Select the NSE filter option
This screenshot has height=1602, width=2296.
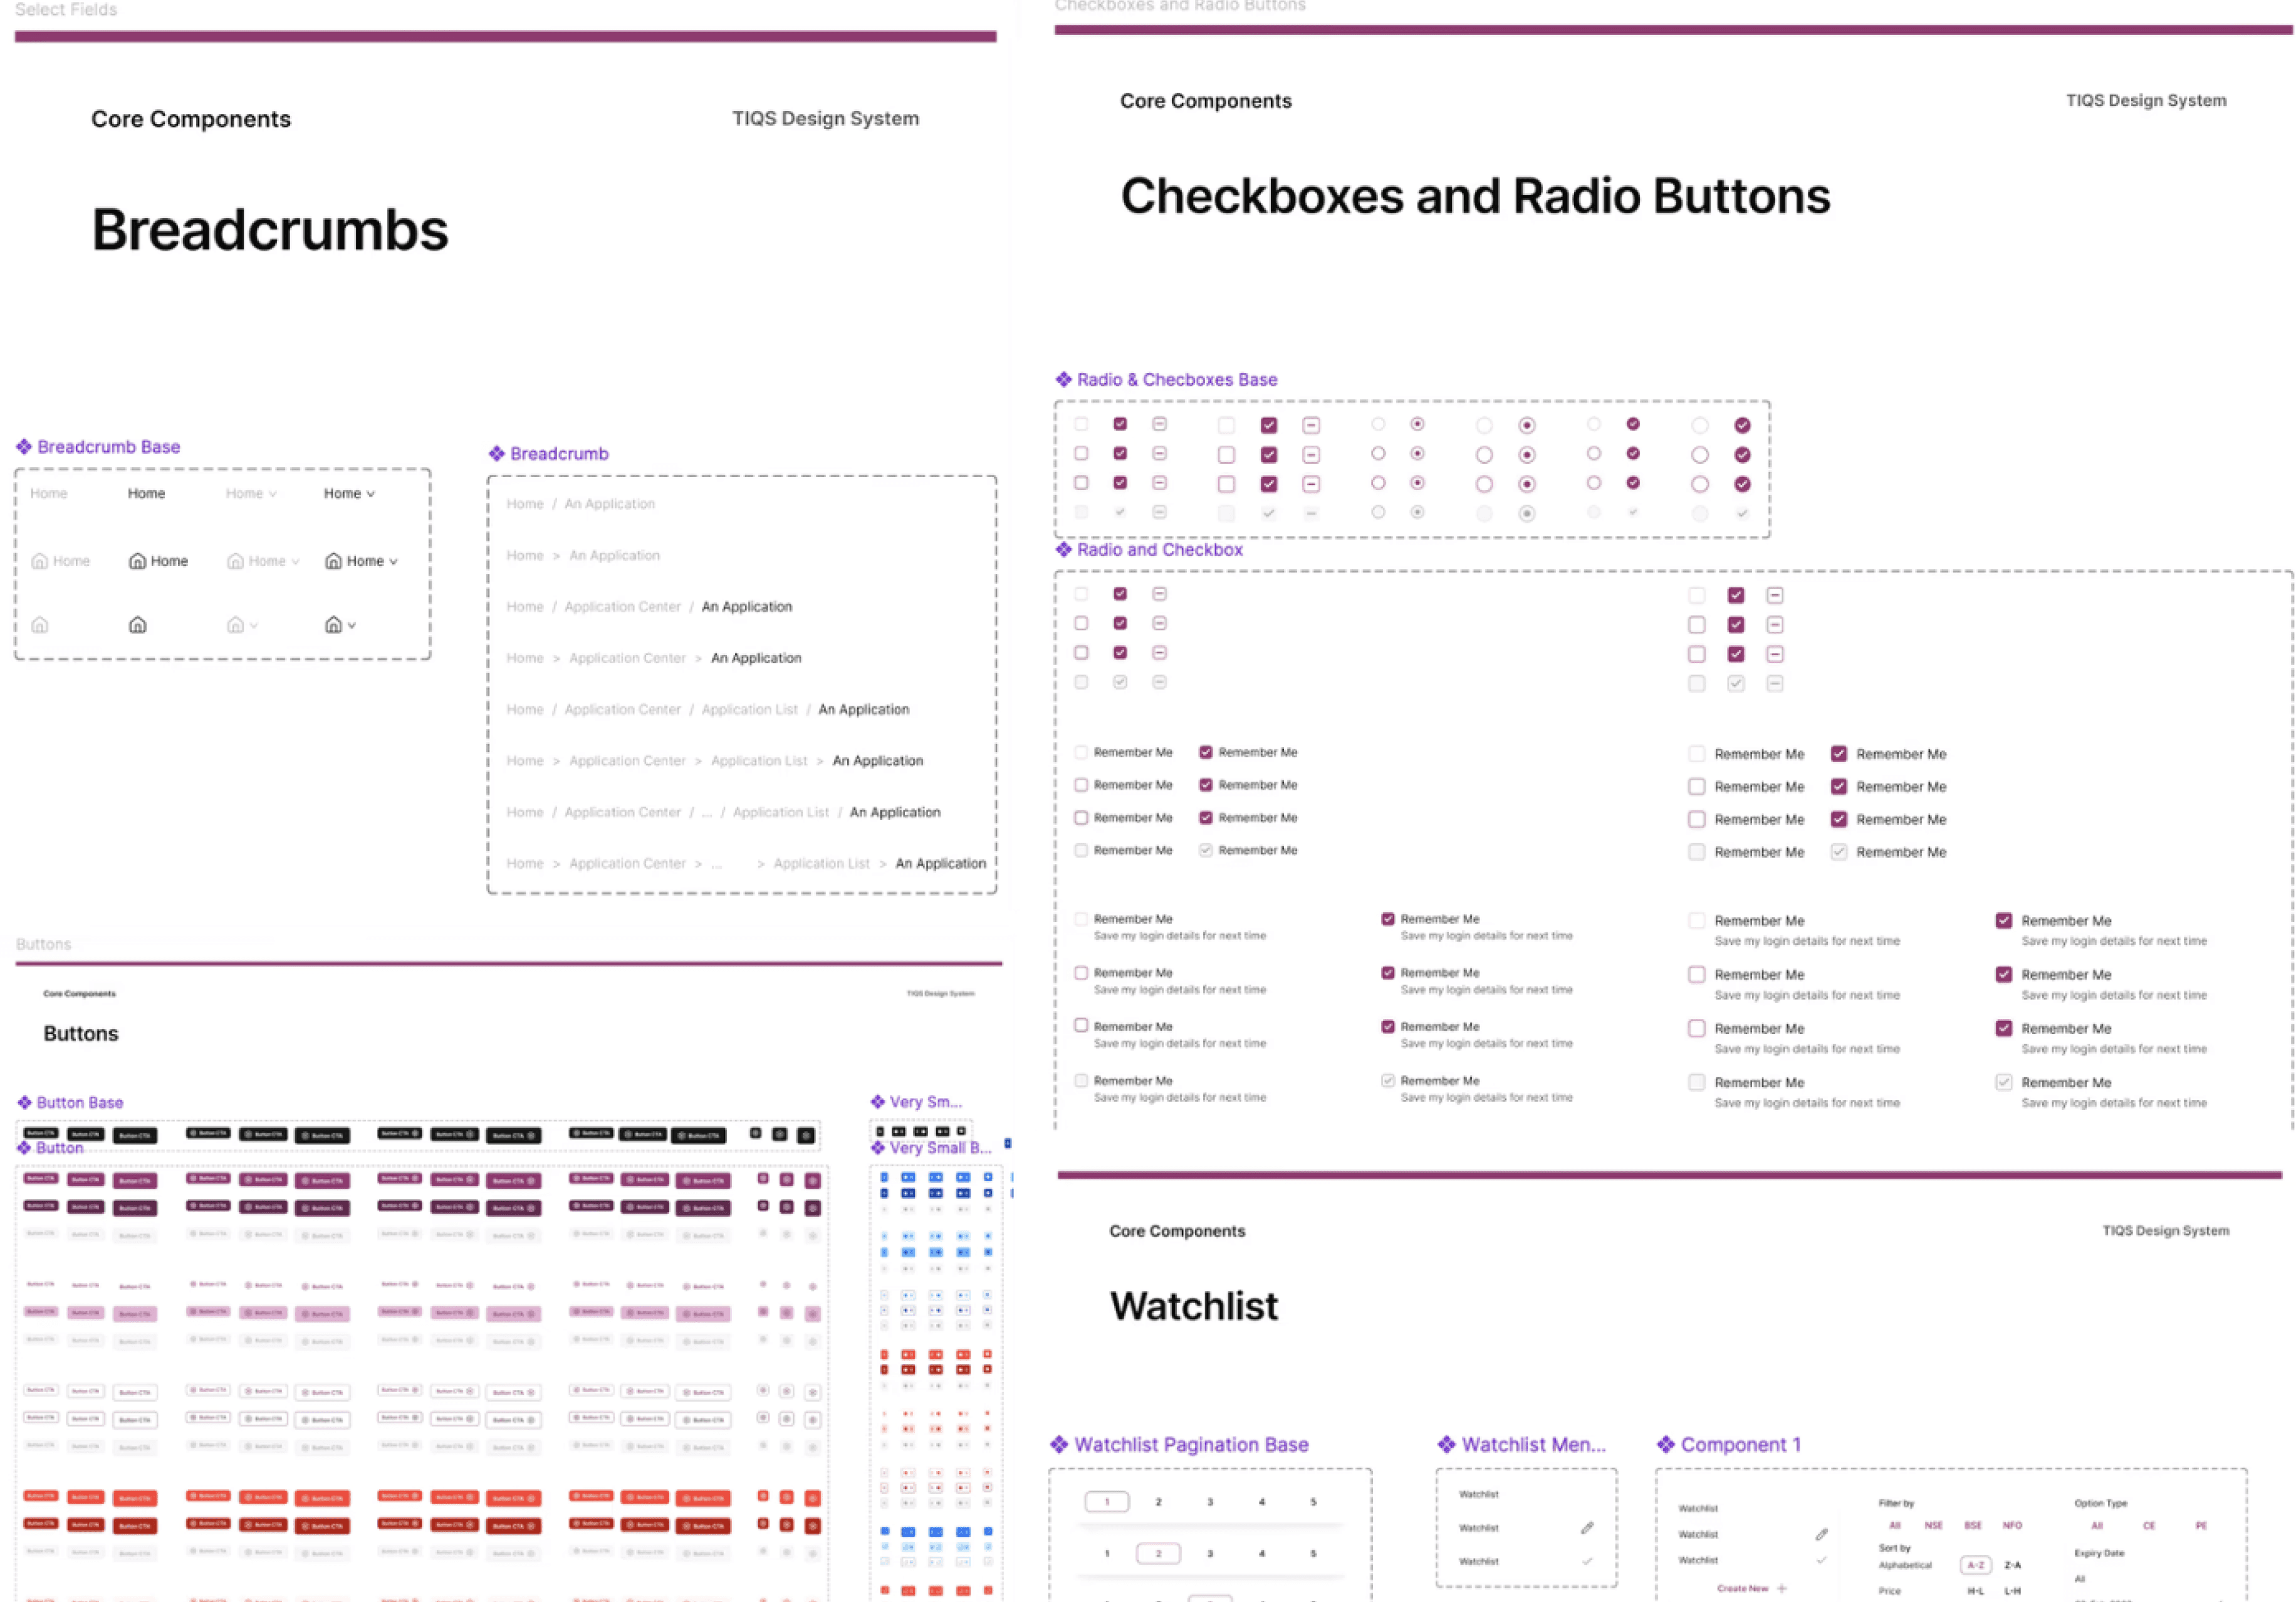pyautogui.click(x=1933, y=1525)
